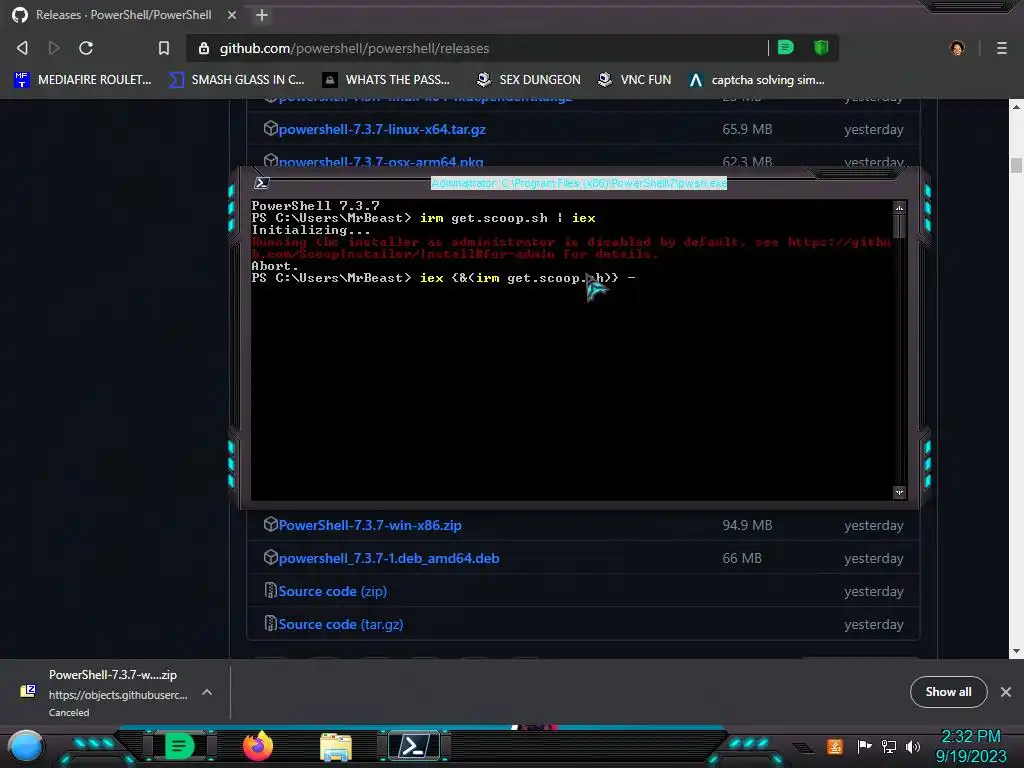Open the MEDIAFIRE ROULET... bookmark

coord(83,80)
